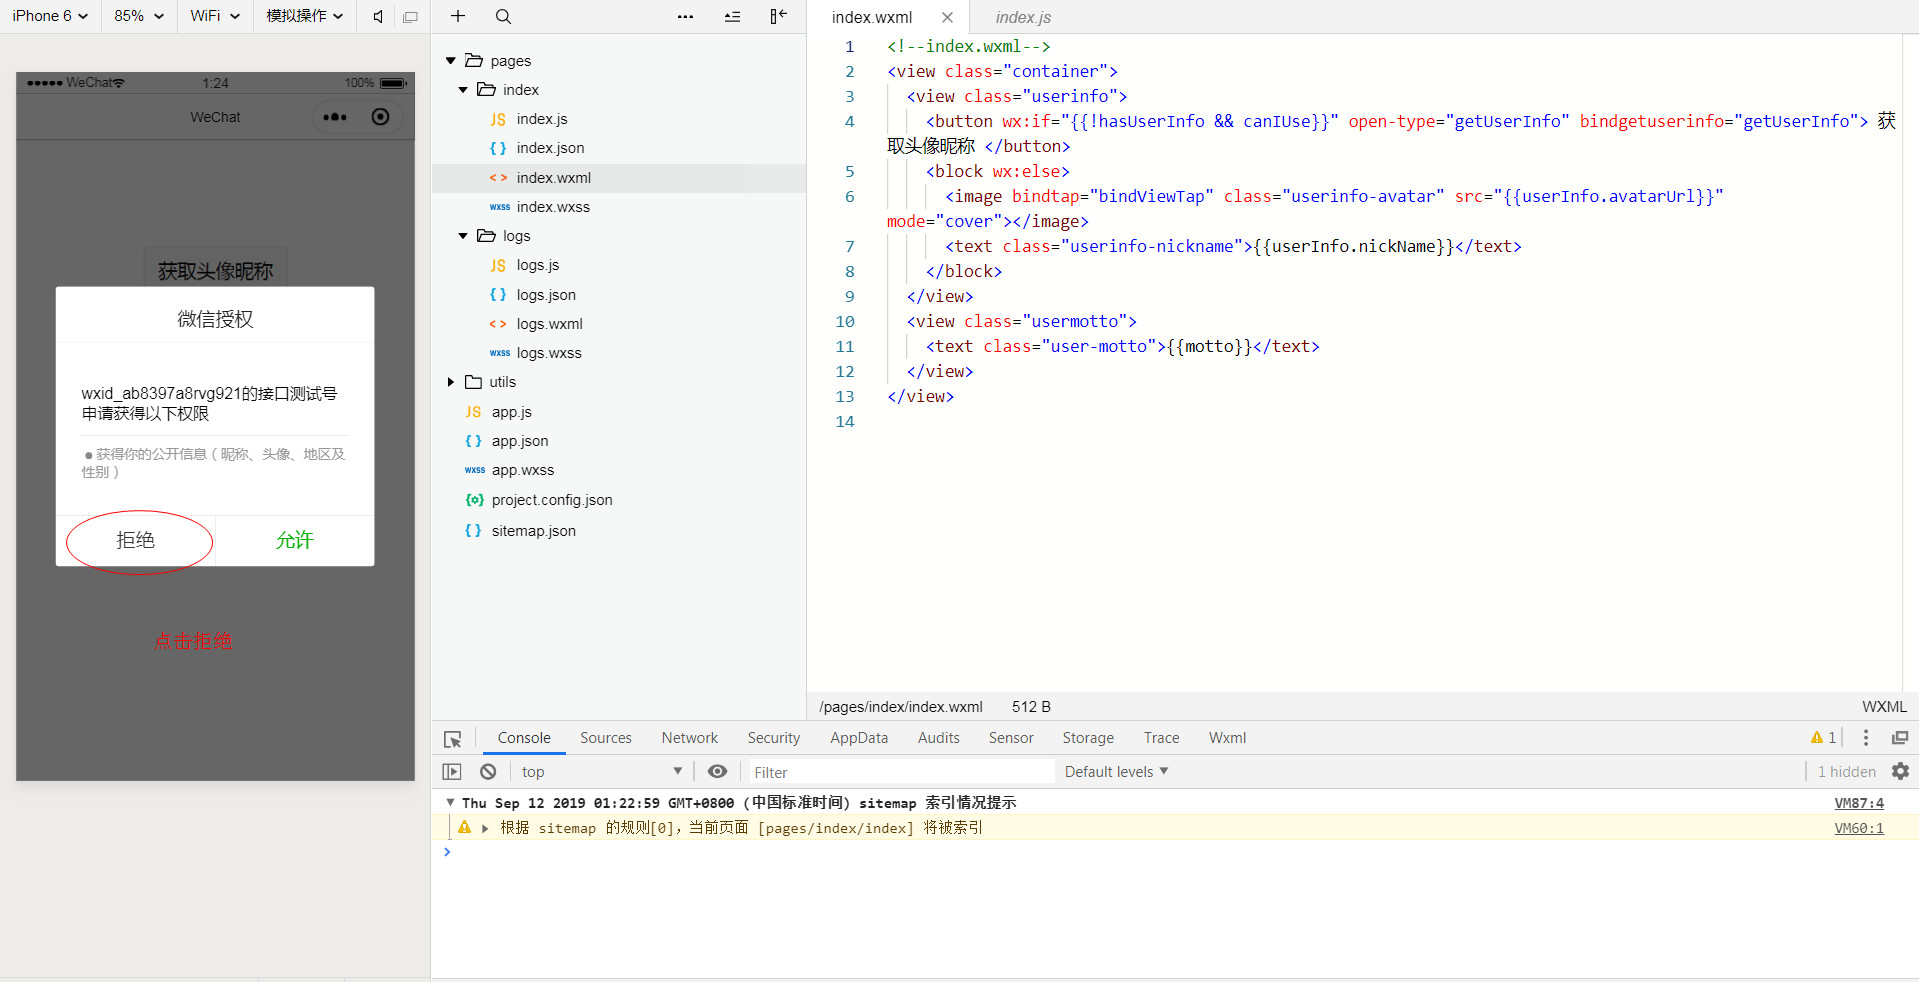This screenshot has width=1919, height=982.
Task: Open the file tree more options menu
Action: click(x=685, y=16)
